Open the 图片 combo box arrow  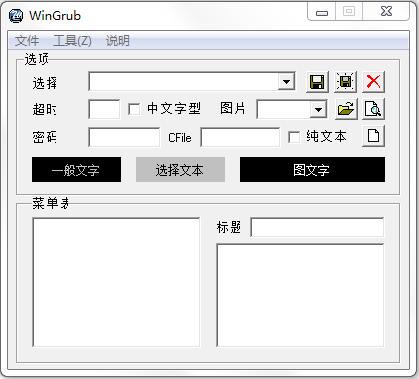click(318, 109)
